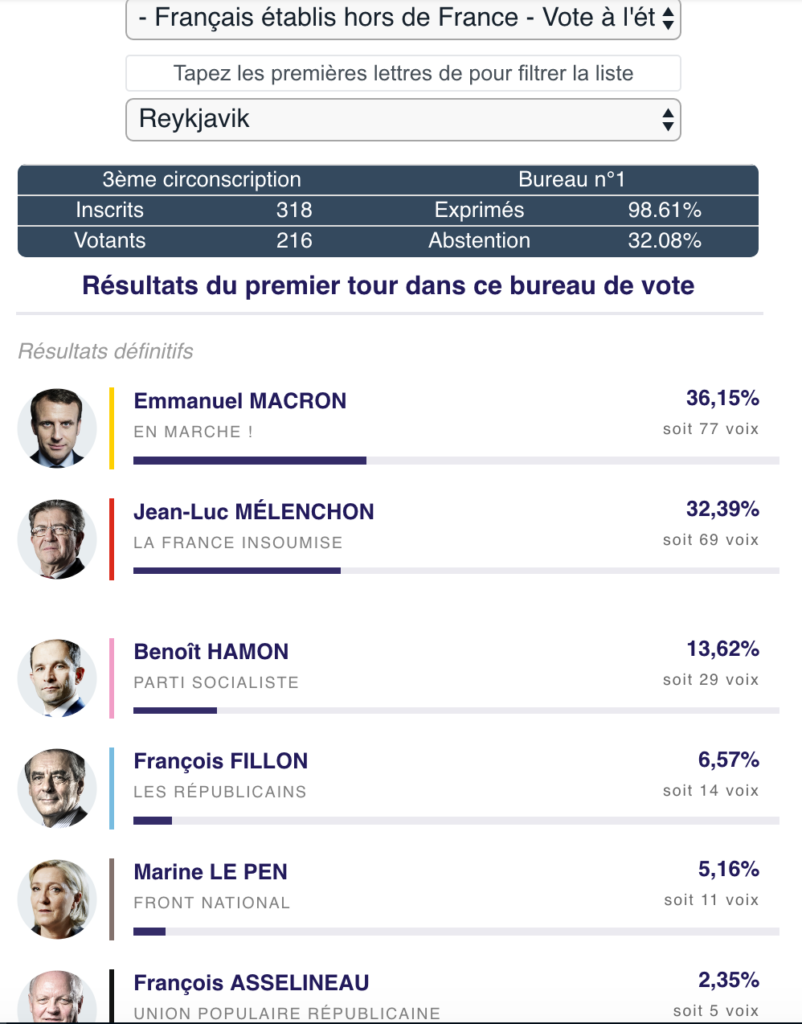This screenshot has width=802, height=1024.
Task: Click the Jean-Luc MÉLENCHON name
Action: (254, 512)
